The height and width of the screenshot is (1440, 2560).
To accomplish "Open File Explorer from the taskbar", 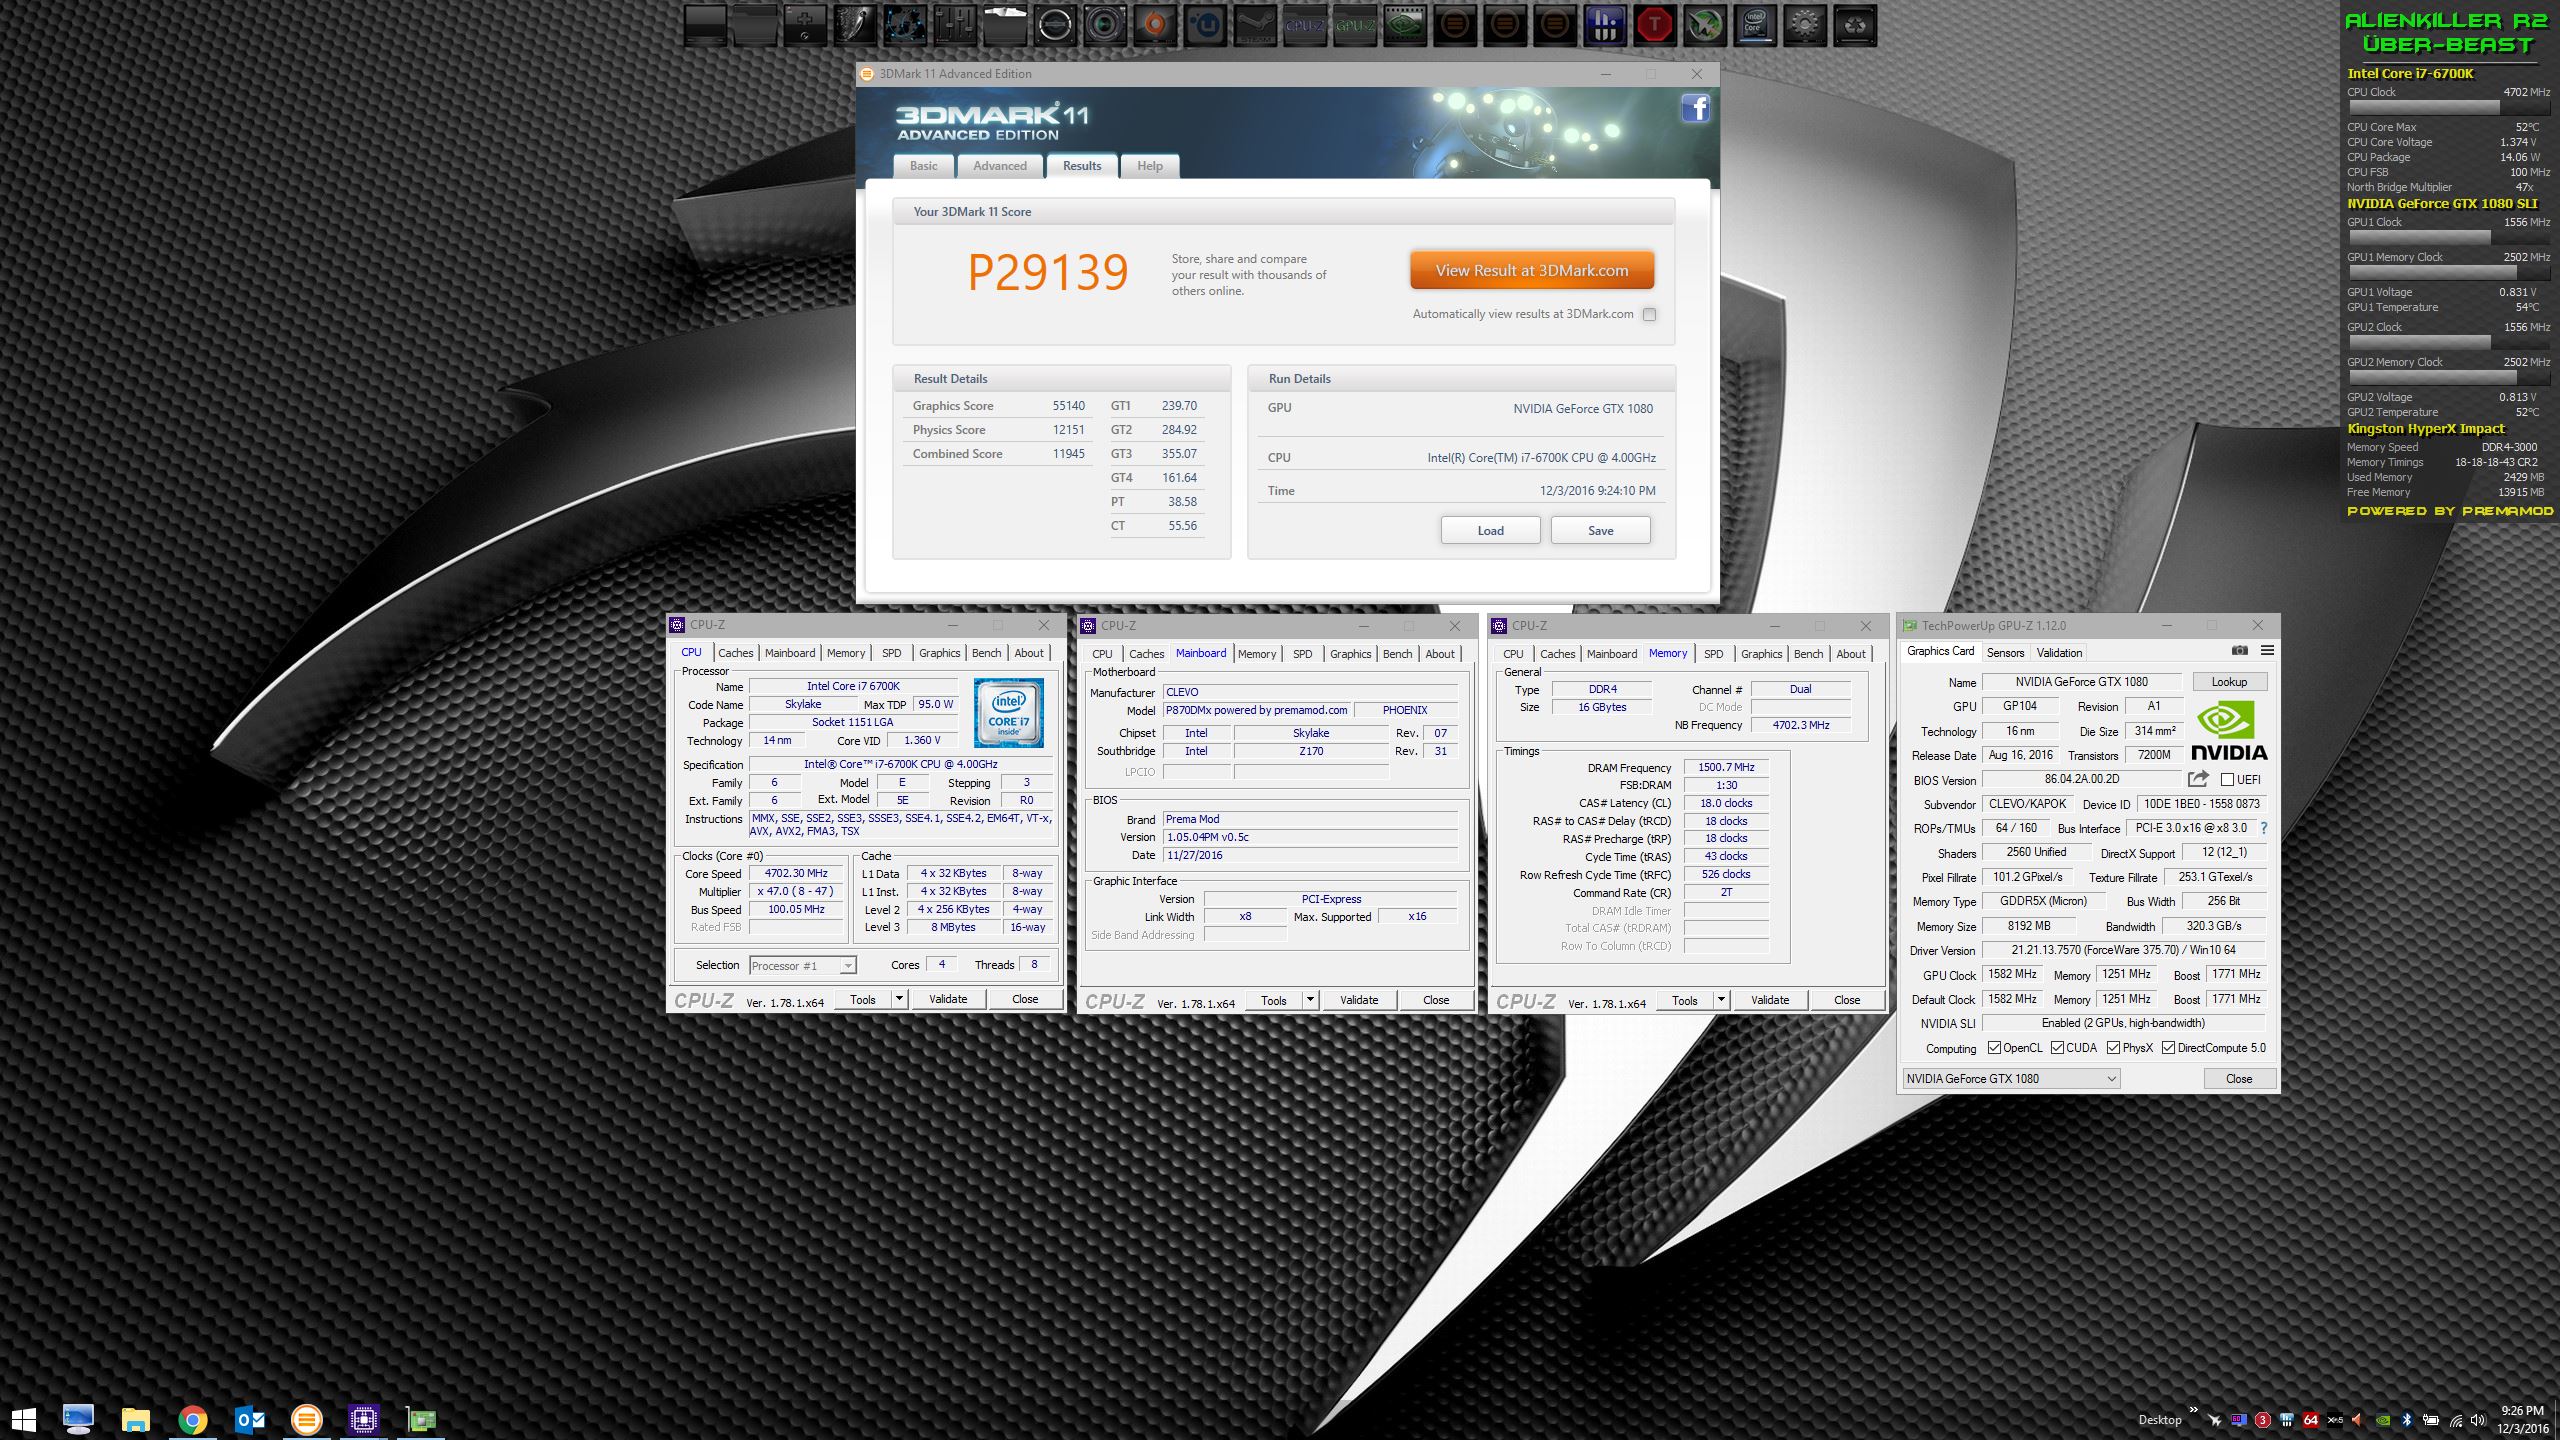I will (136, 1419).
